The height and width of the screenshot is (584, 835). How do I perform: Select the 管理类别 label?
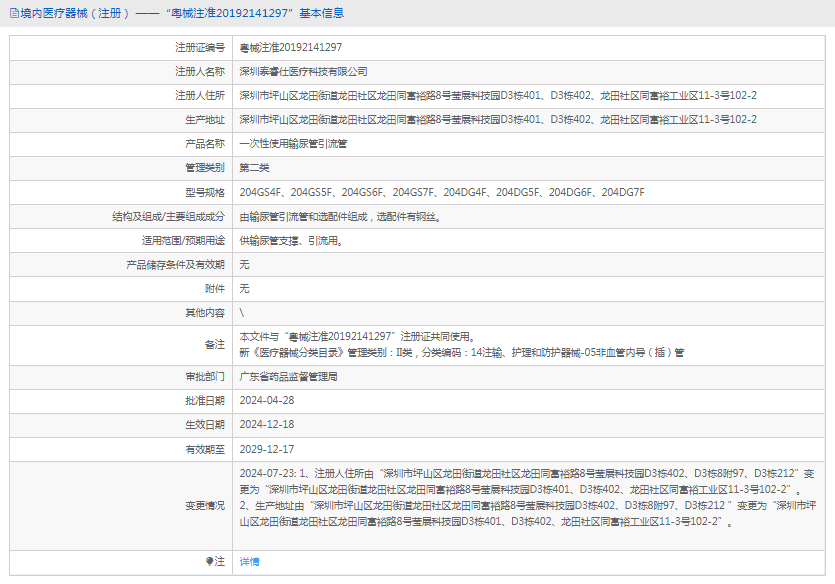point(205,168)
